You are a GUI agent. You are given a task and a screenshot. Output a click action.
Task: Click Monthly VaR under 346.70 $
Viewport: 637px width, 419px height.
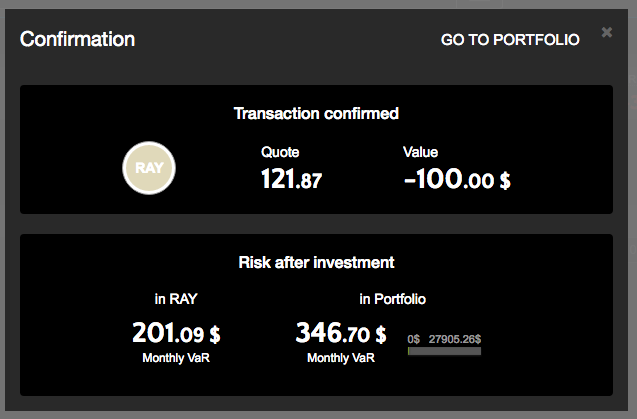pos(341,358)
